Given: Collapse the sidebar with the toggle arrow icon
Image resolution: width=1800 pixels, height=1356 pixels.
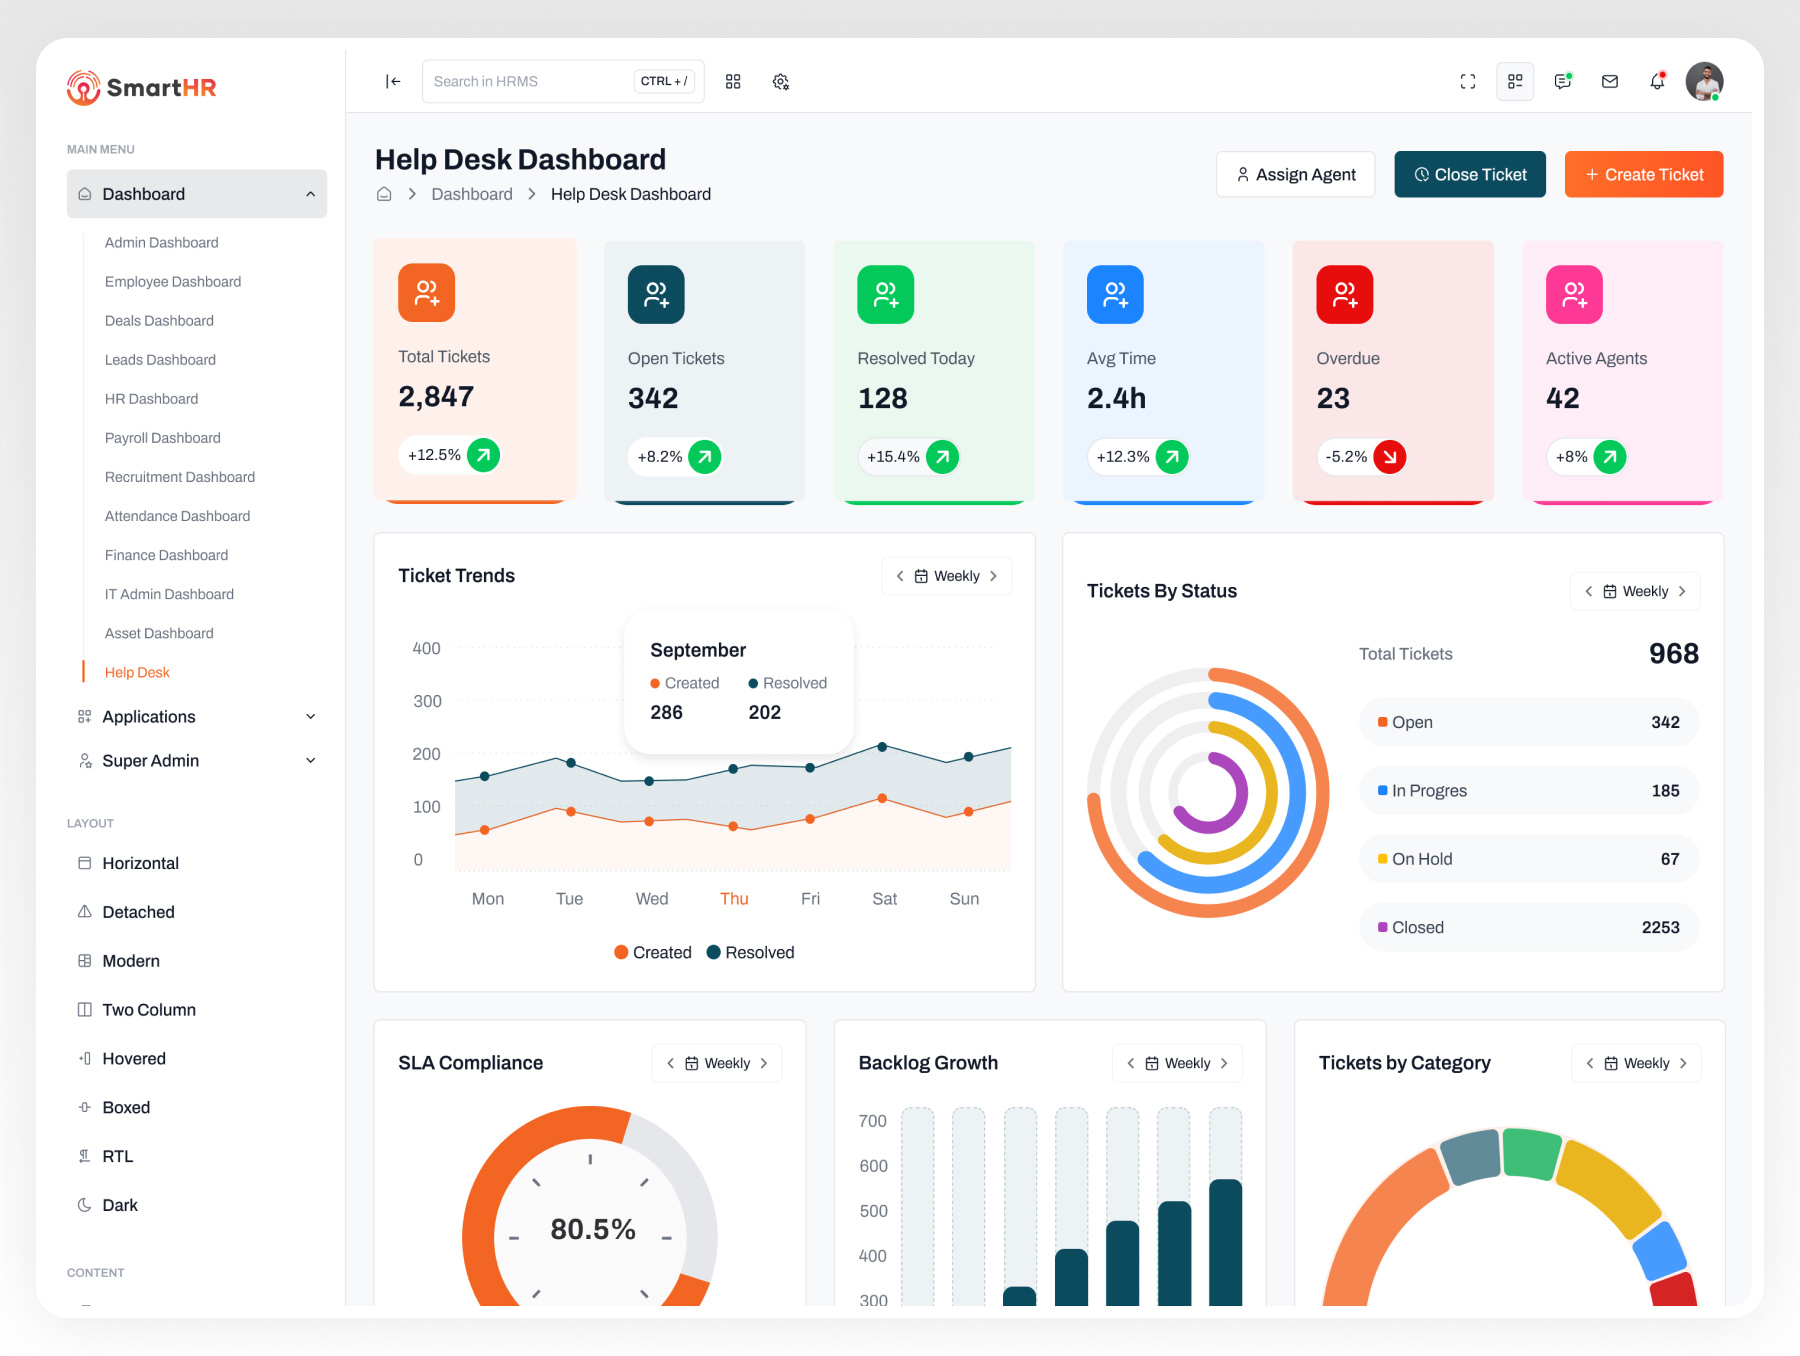Looking at the screenshot, I should [x=393, y=82].
